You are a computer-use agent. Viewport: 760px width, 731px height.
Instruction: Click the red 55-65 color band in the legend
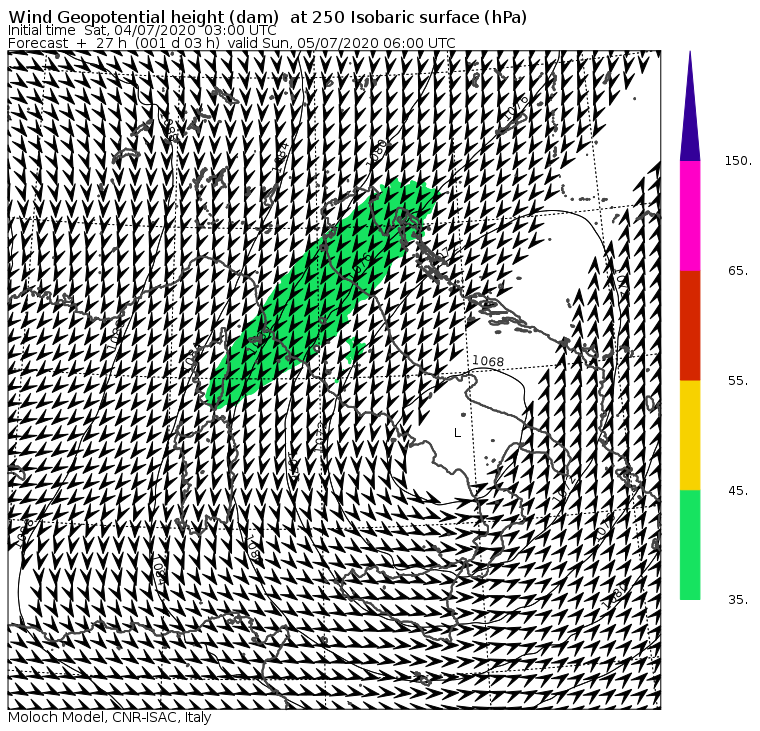(690, 325)
